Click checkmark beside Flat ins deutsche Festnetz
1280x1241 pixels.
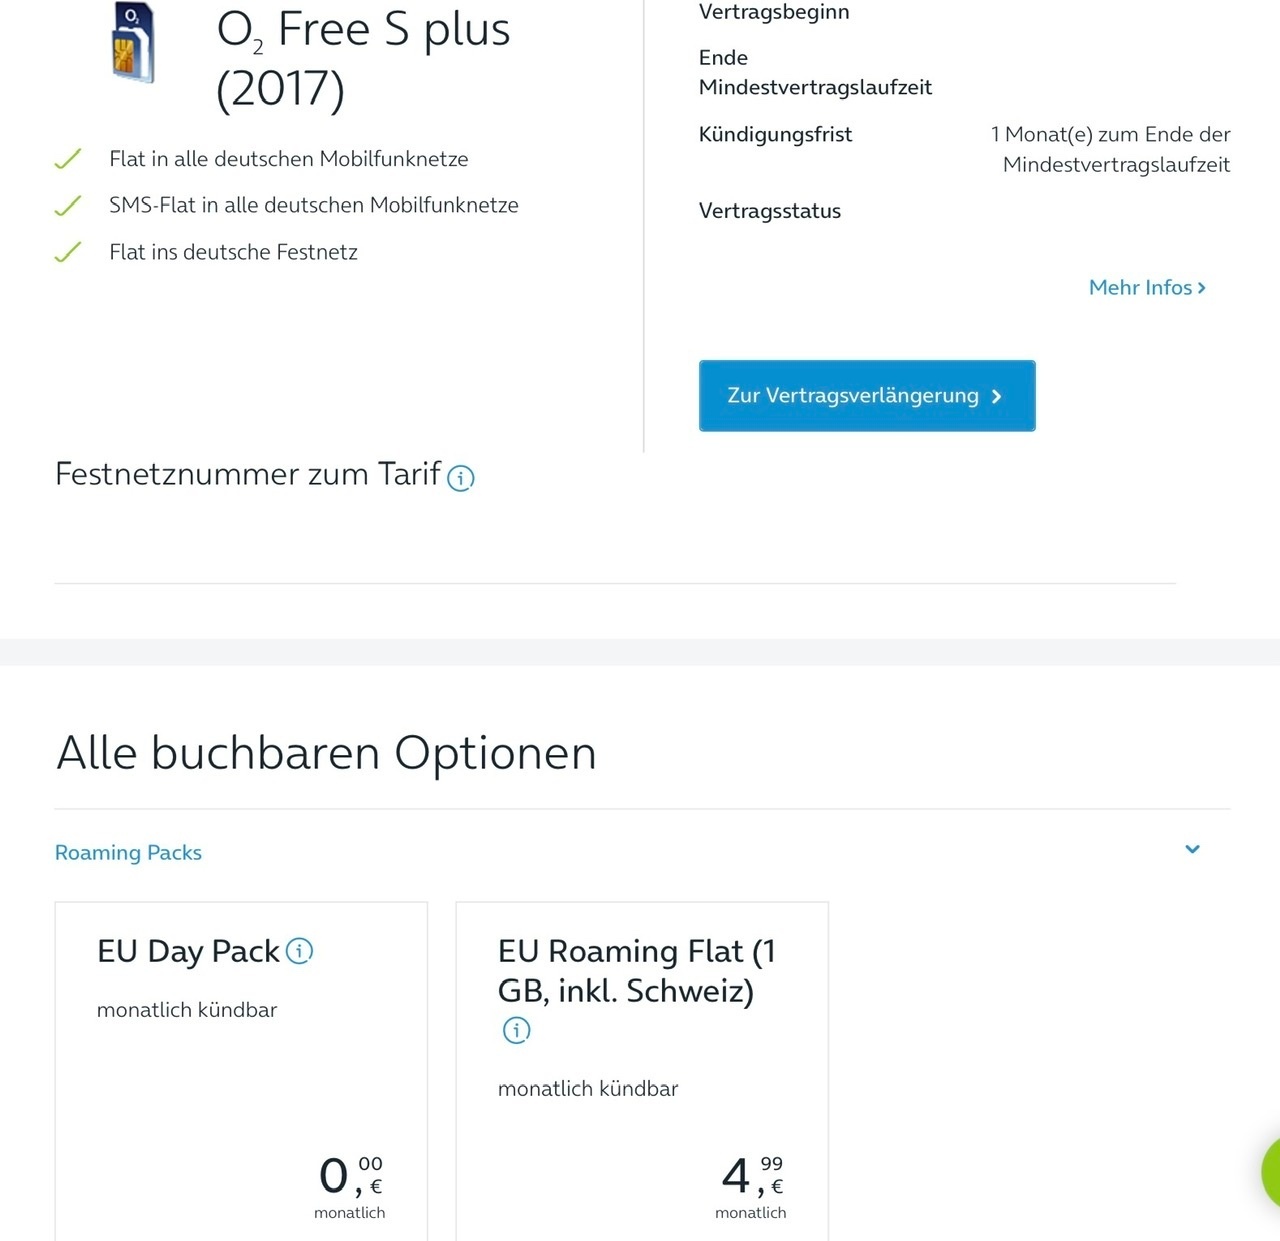pyautogui.click(x=68, y=252)
